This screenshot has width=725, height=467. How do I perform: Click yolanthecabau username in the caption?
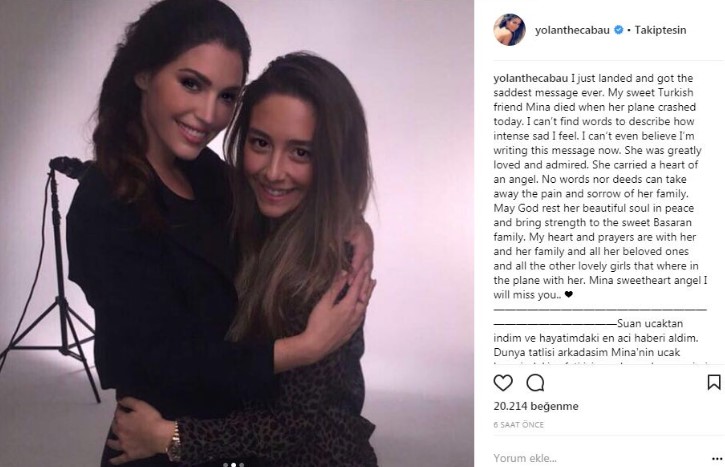point(530,78)
